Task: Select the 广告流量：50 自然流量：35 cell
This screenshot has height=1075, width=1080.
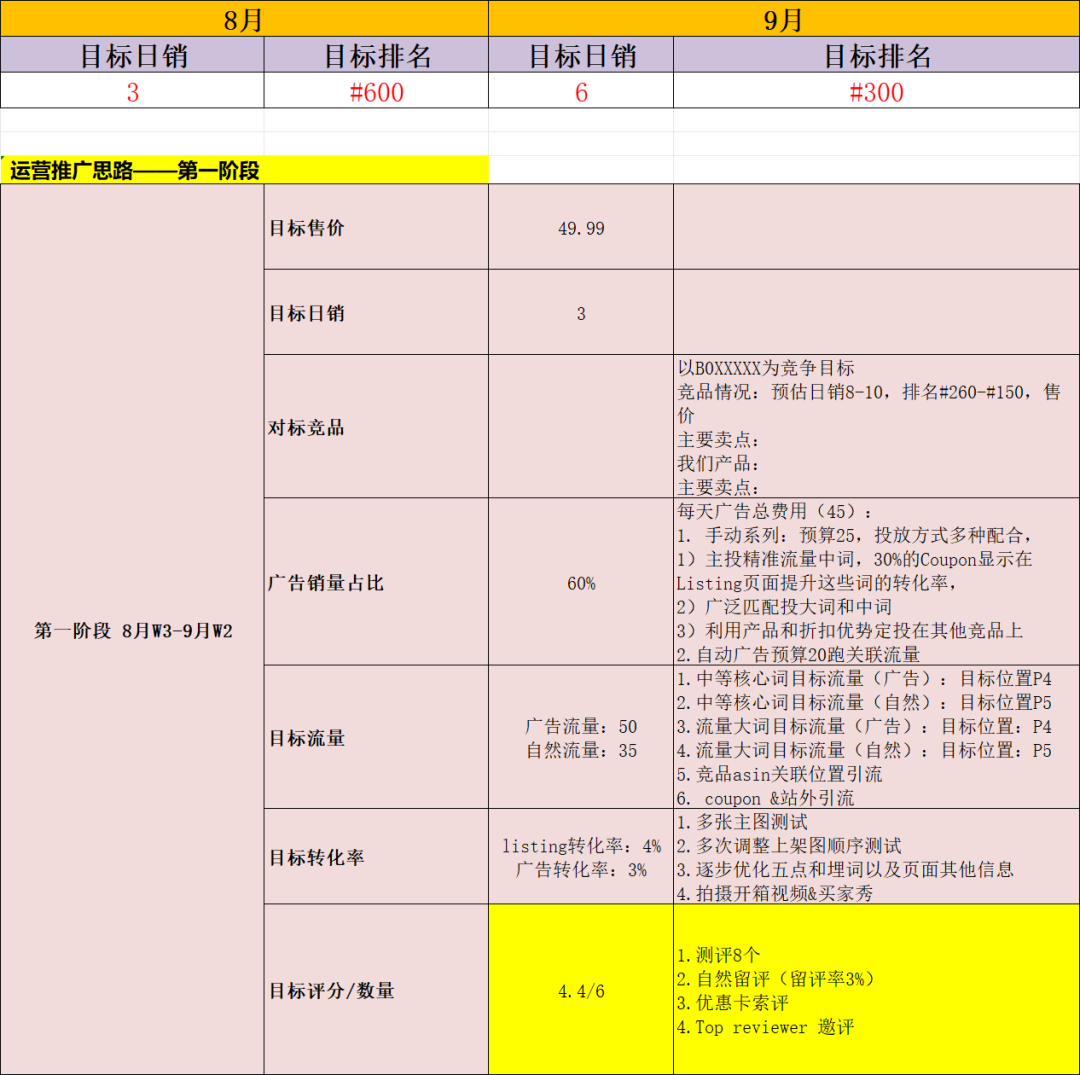Action: pos(581,737)
